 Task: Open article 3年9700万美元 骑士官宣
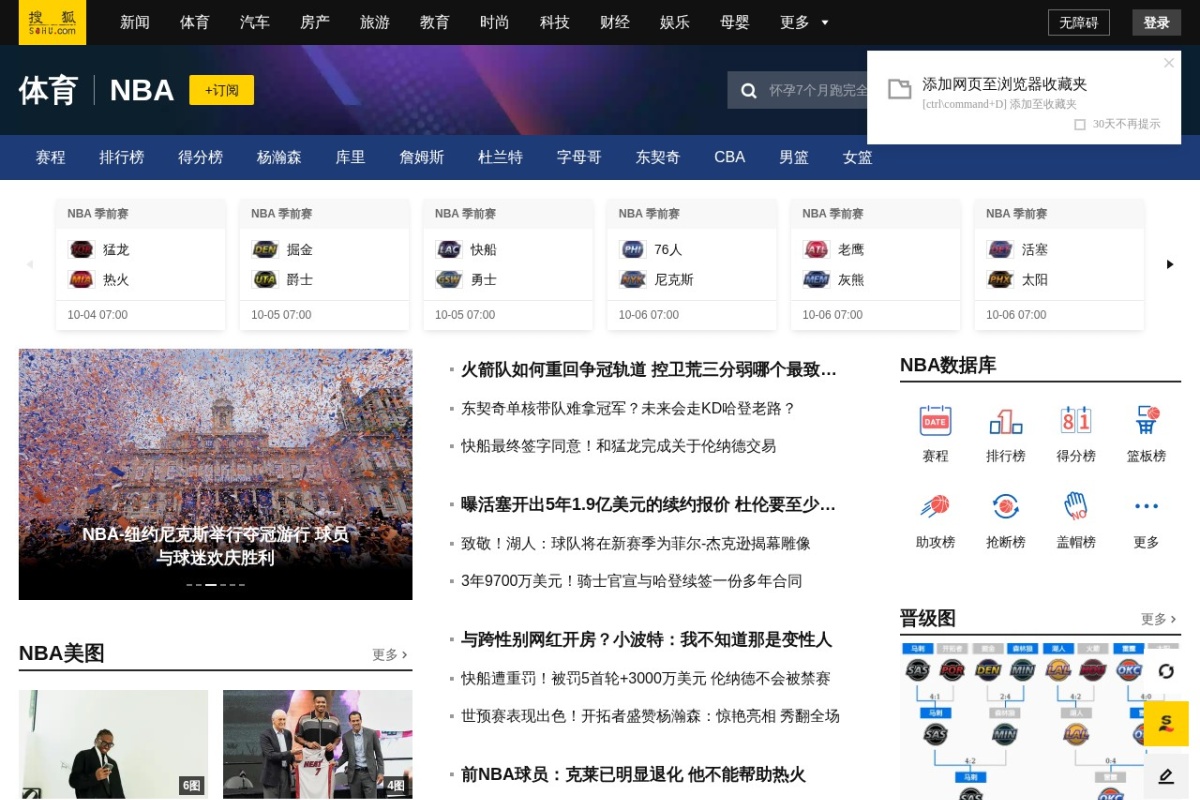[631, 581]
